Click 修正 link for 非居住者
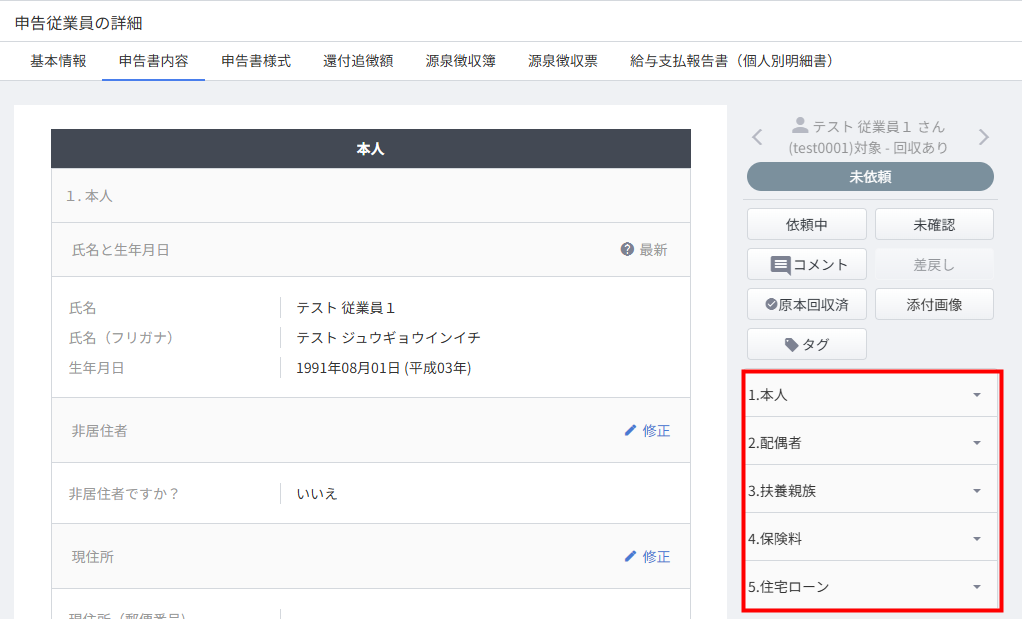 coord(647,431)
